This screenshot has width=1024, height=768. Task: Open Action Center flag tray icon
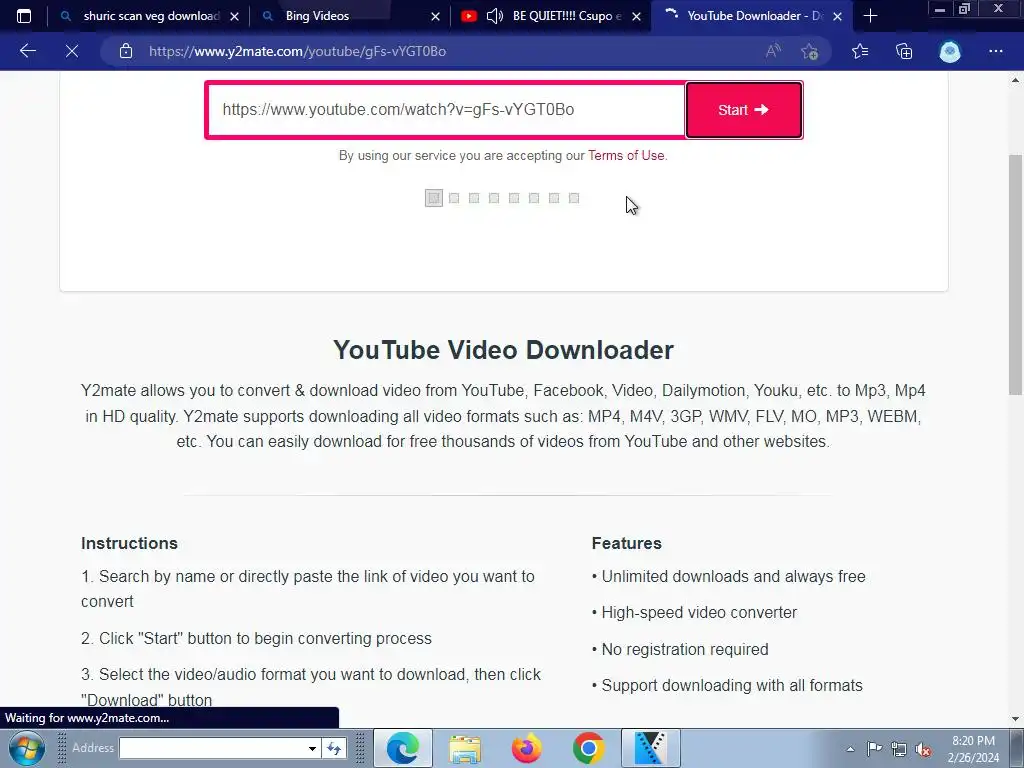(874, 749)
